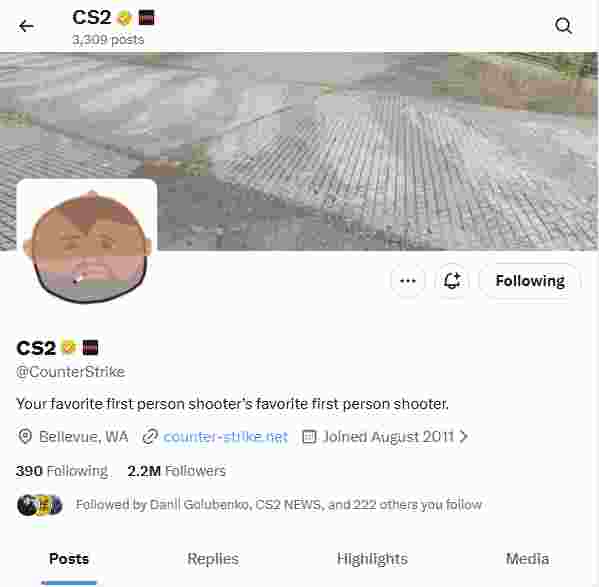Click the affiliate badge icon in the header
The image size is (599, 587).
146,18
